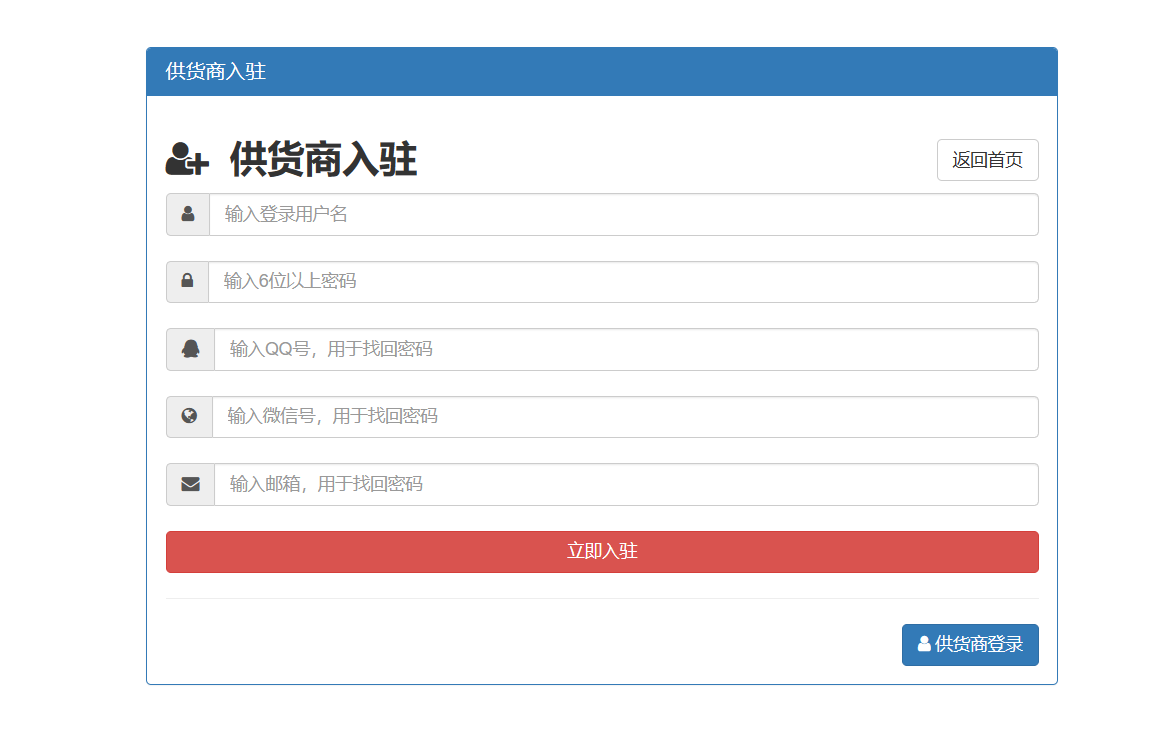Click the user icon beside username field
Image resolution: width=1163 pixels, height=736 pixels.
188,214
